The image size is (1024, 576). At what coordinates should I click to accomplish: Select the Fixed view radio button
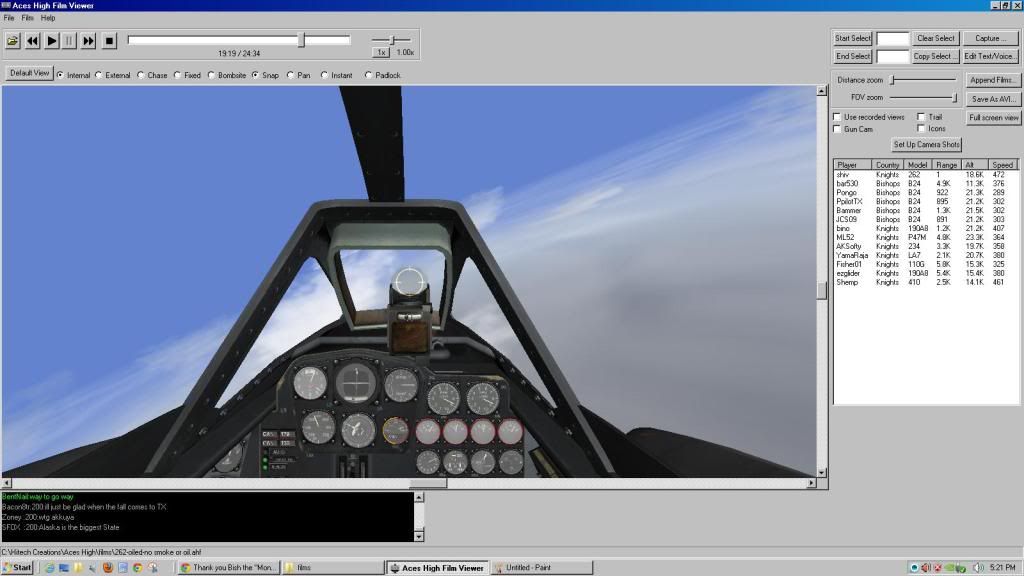tap(177, 75)
